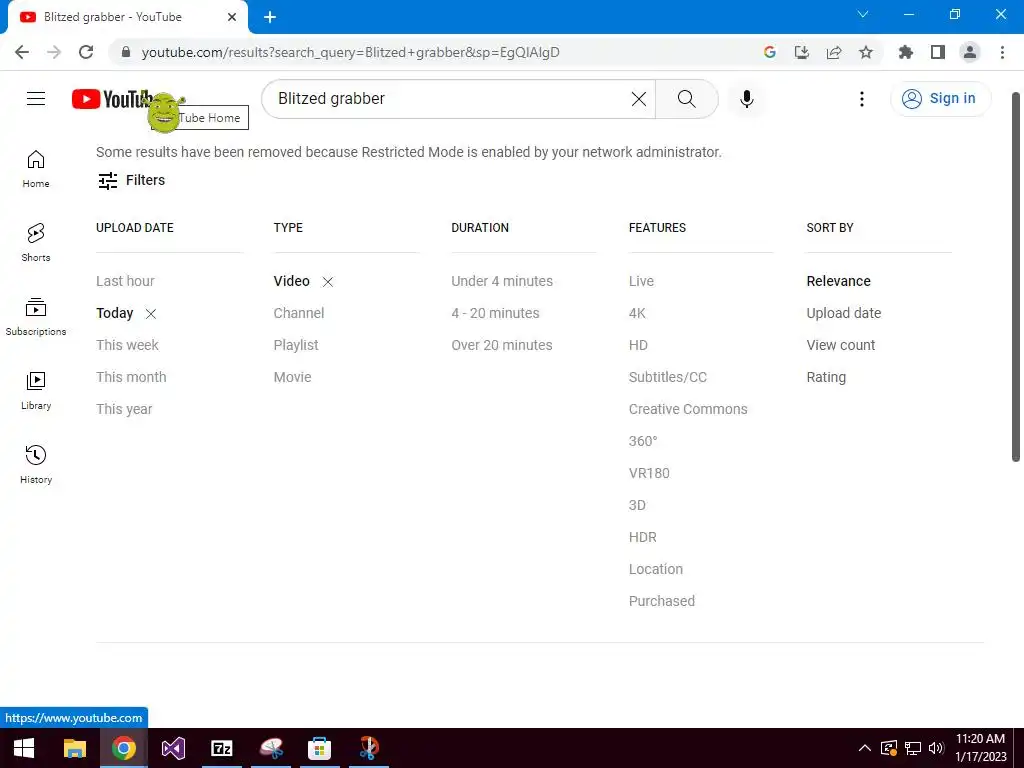Share this page from address bar icon
1024x768 pixels.
834,52
